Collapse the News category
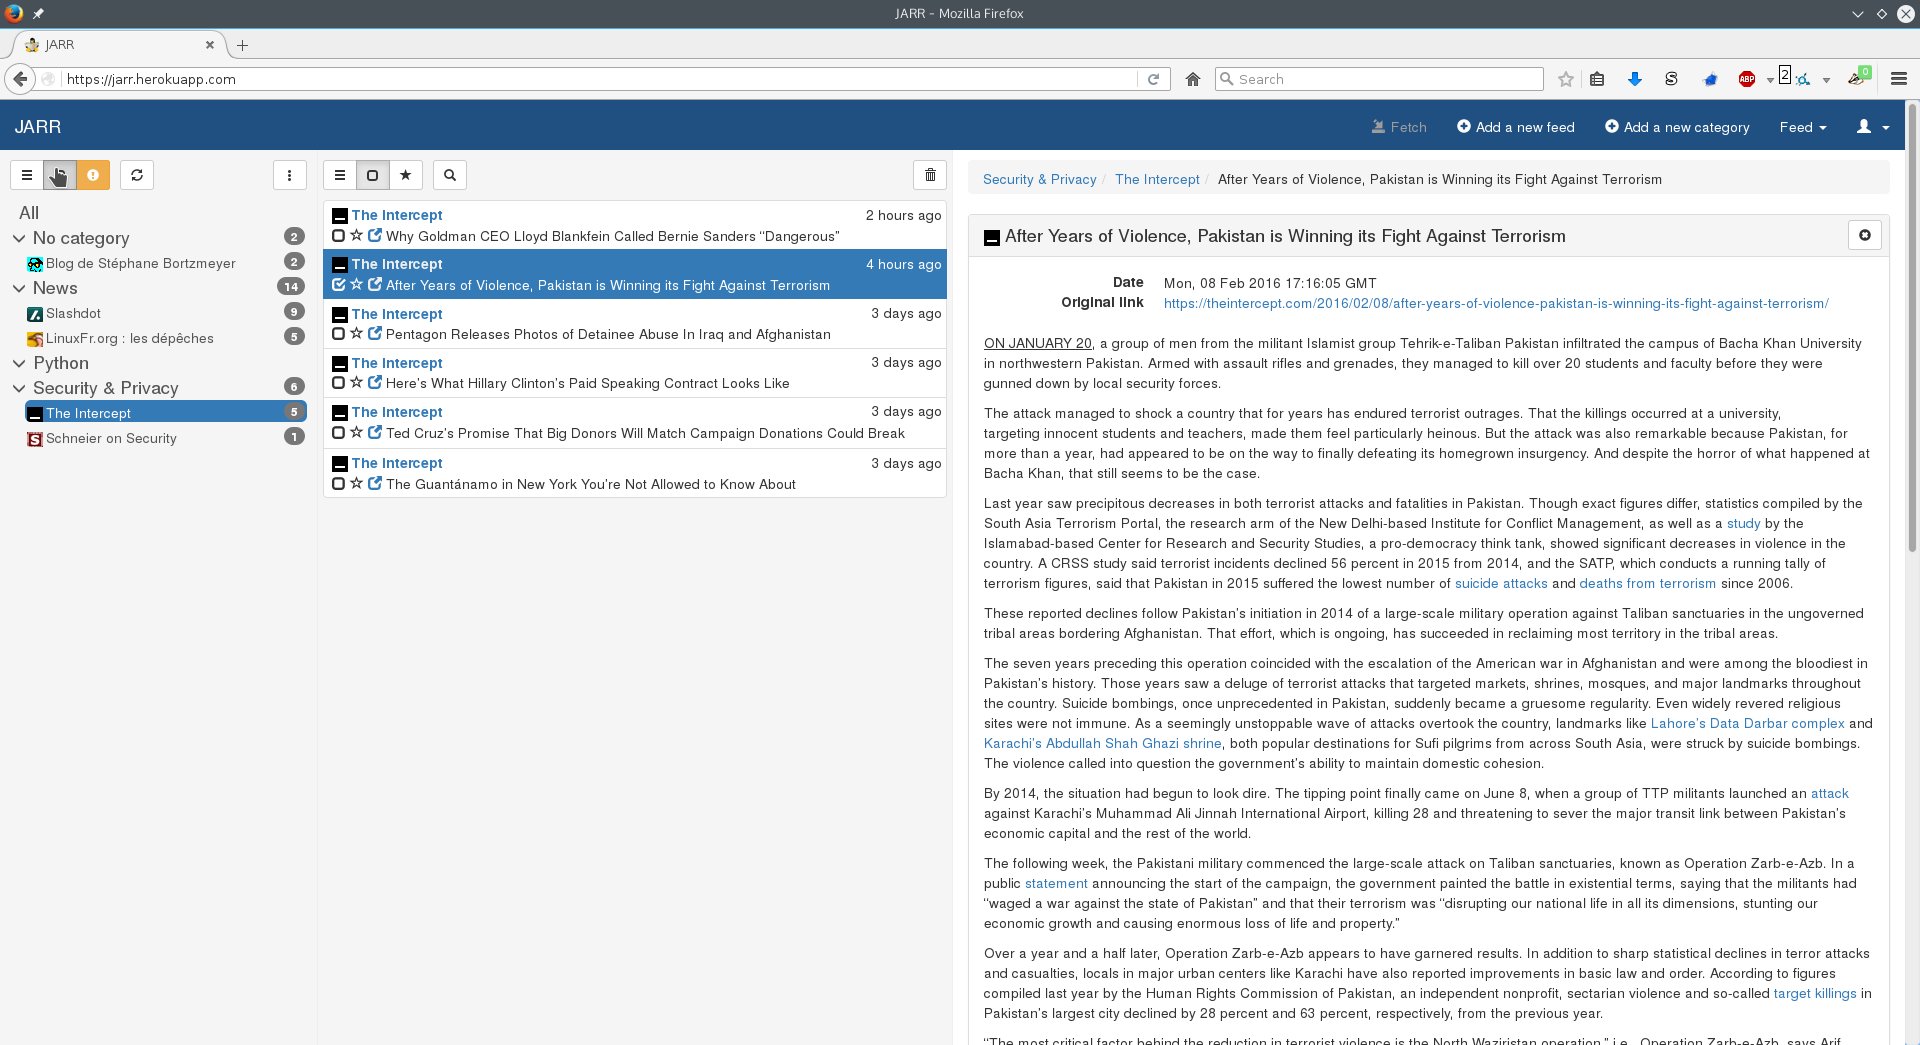 pos(19,288)
